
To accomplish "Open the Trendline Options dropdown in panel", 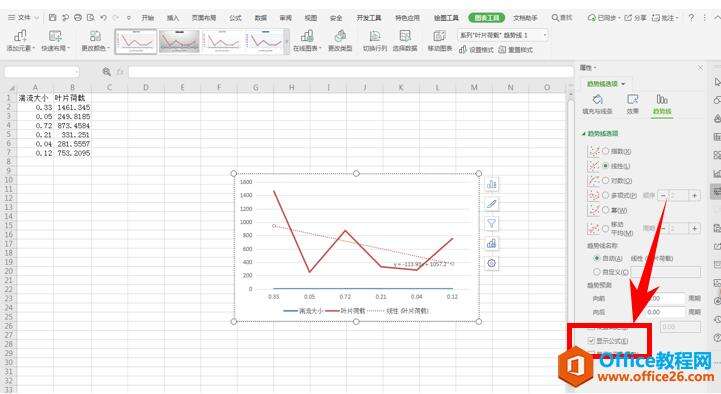I will [x=606, y=84].
